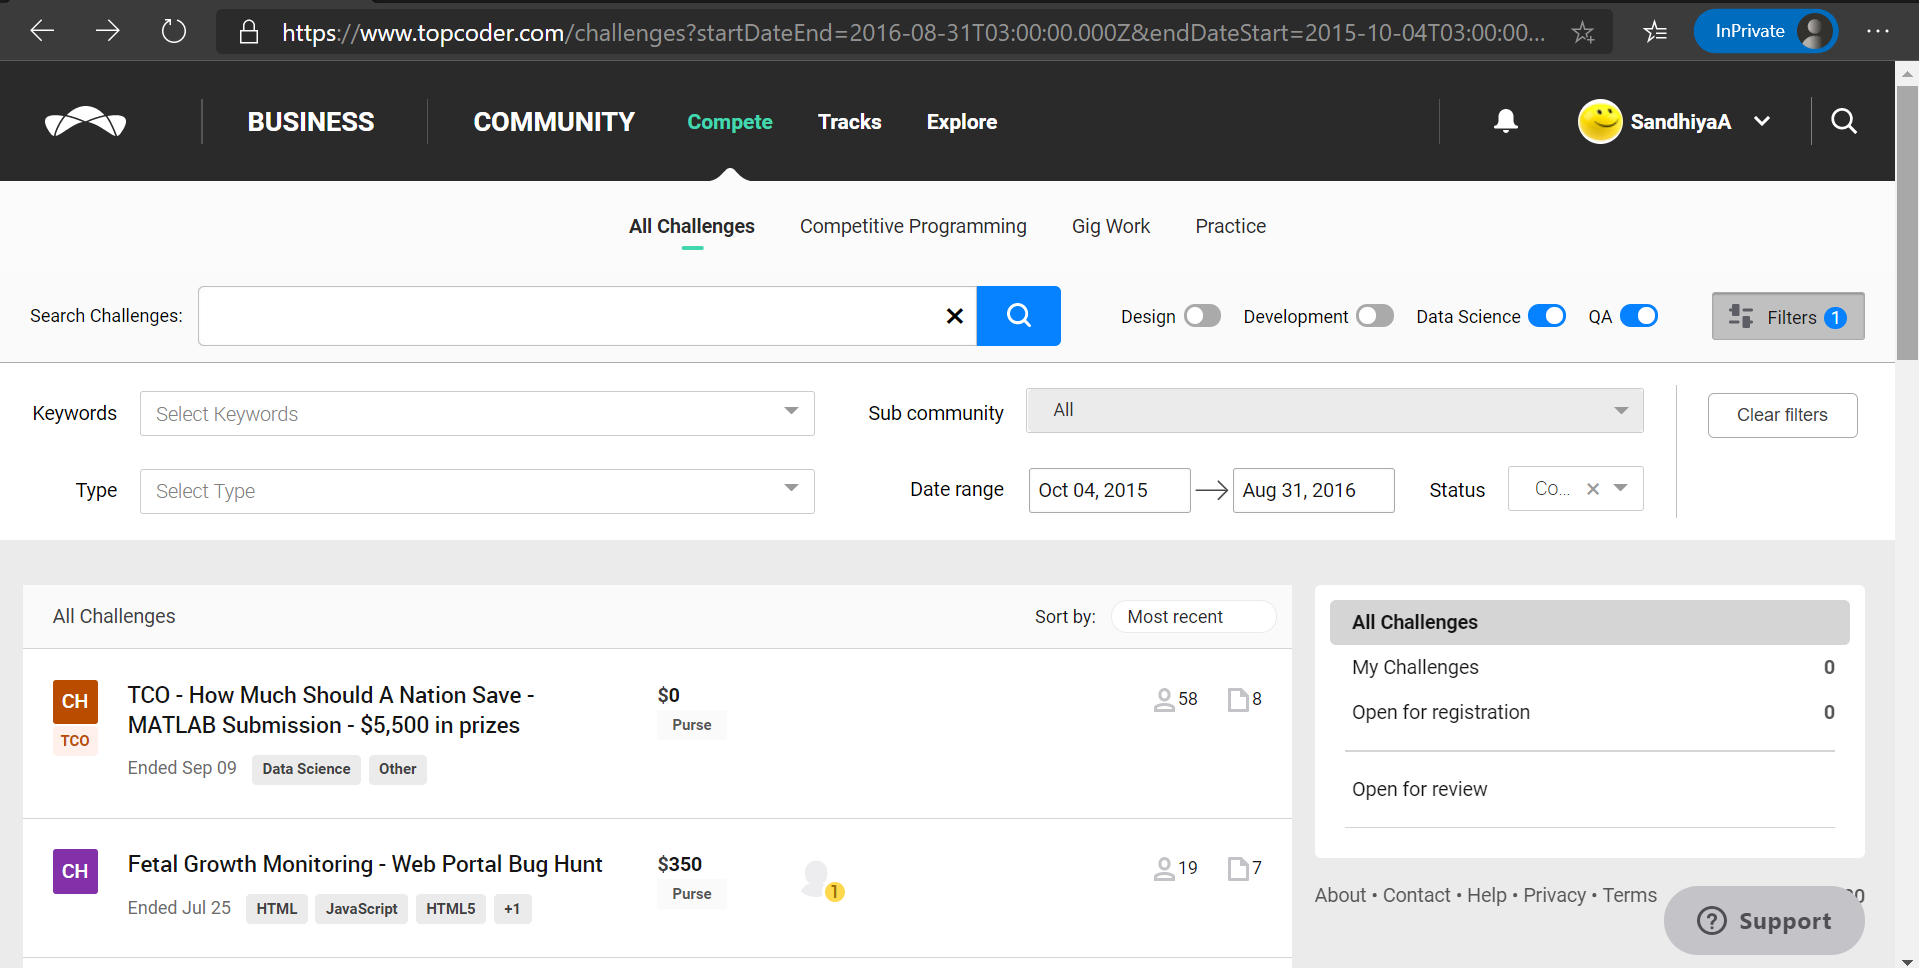This screenshot has width=1919, height=968.
Task: Open the BUSINESS menu
Action: [x=311, y=122]
